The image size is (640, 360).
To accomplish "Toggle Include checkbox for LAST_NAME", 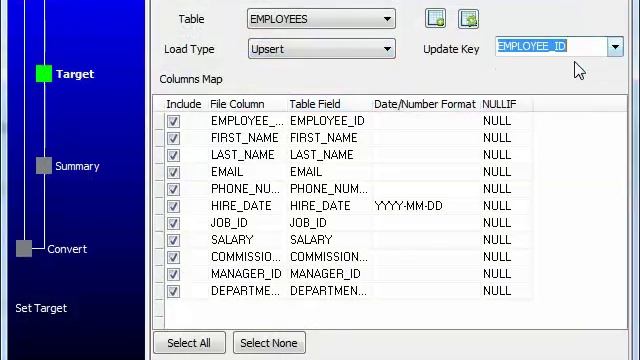I will click(x=173, y=155).
